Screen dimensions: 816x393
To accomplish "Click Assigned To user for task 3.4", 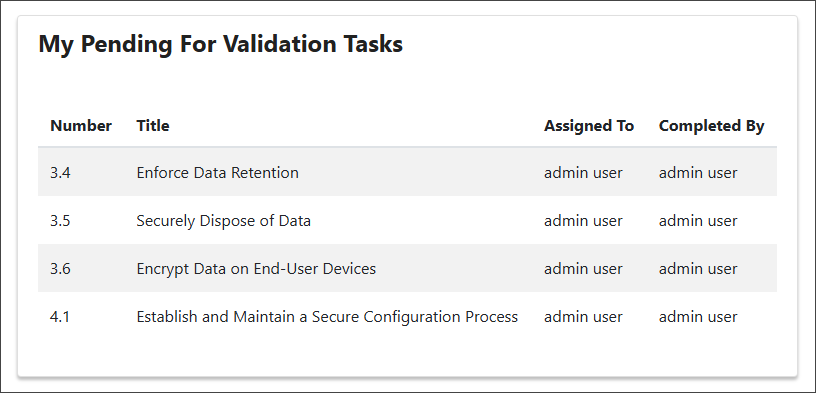I will pos(583,173).
